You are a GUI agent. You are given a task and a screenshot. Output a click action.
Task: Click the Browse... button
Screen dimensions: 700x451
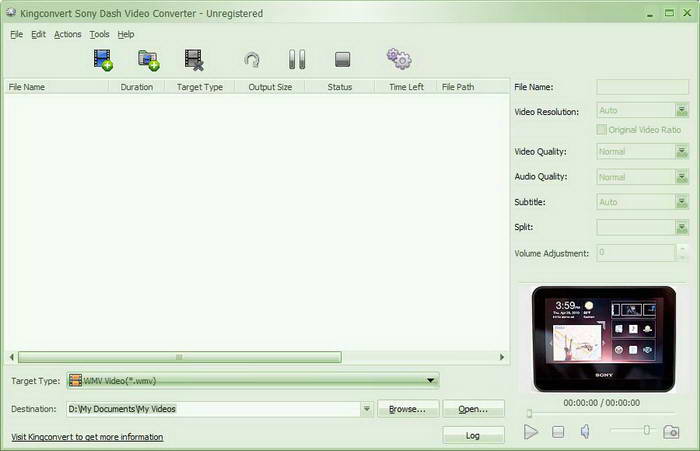pyautogui.click(x=408, y=409)
